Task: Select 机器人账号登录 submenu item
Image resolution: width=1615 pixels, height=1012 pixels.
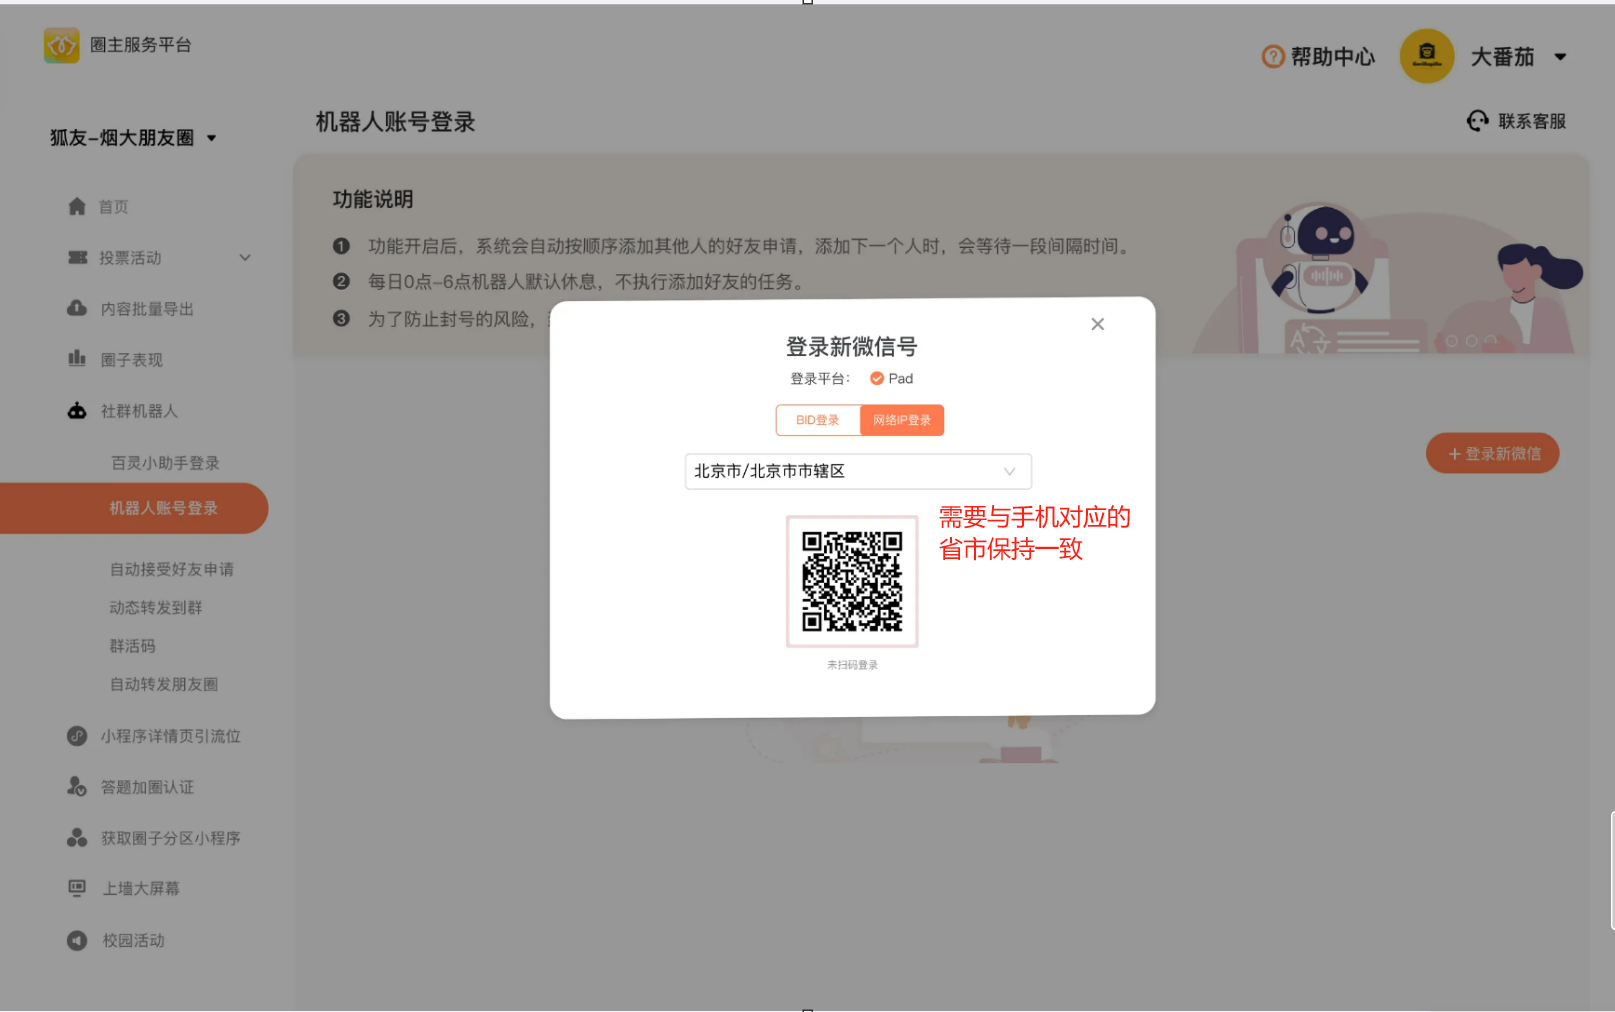Action: point(134,508)
